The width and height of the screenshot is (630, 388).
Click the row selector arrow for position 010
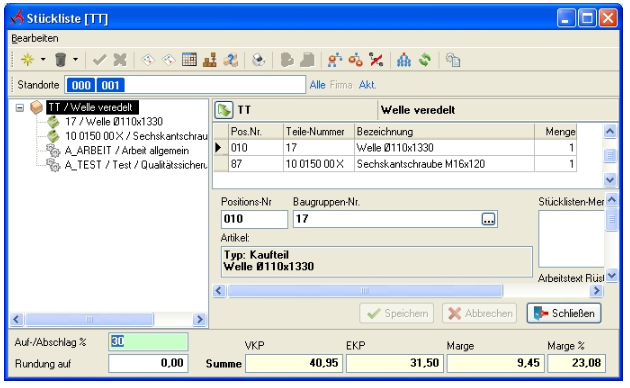click(x=221, y=148)
